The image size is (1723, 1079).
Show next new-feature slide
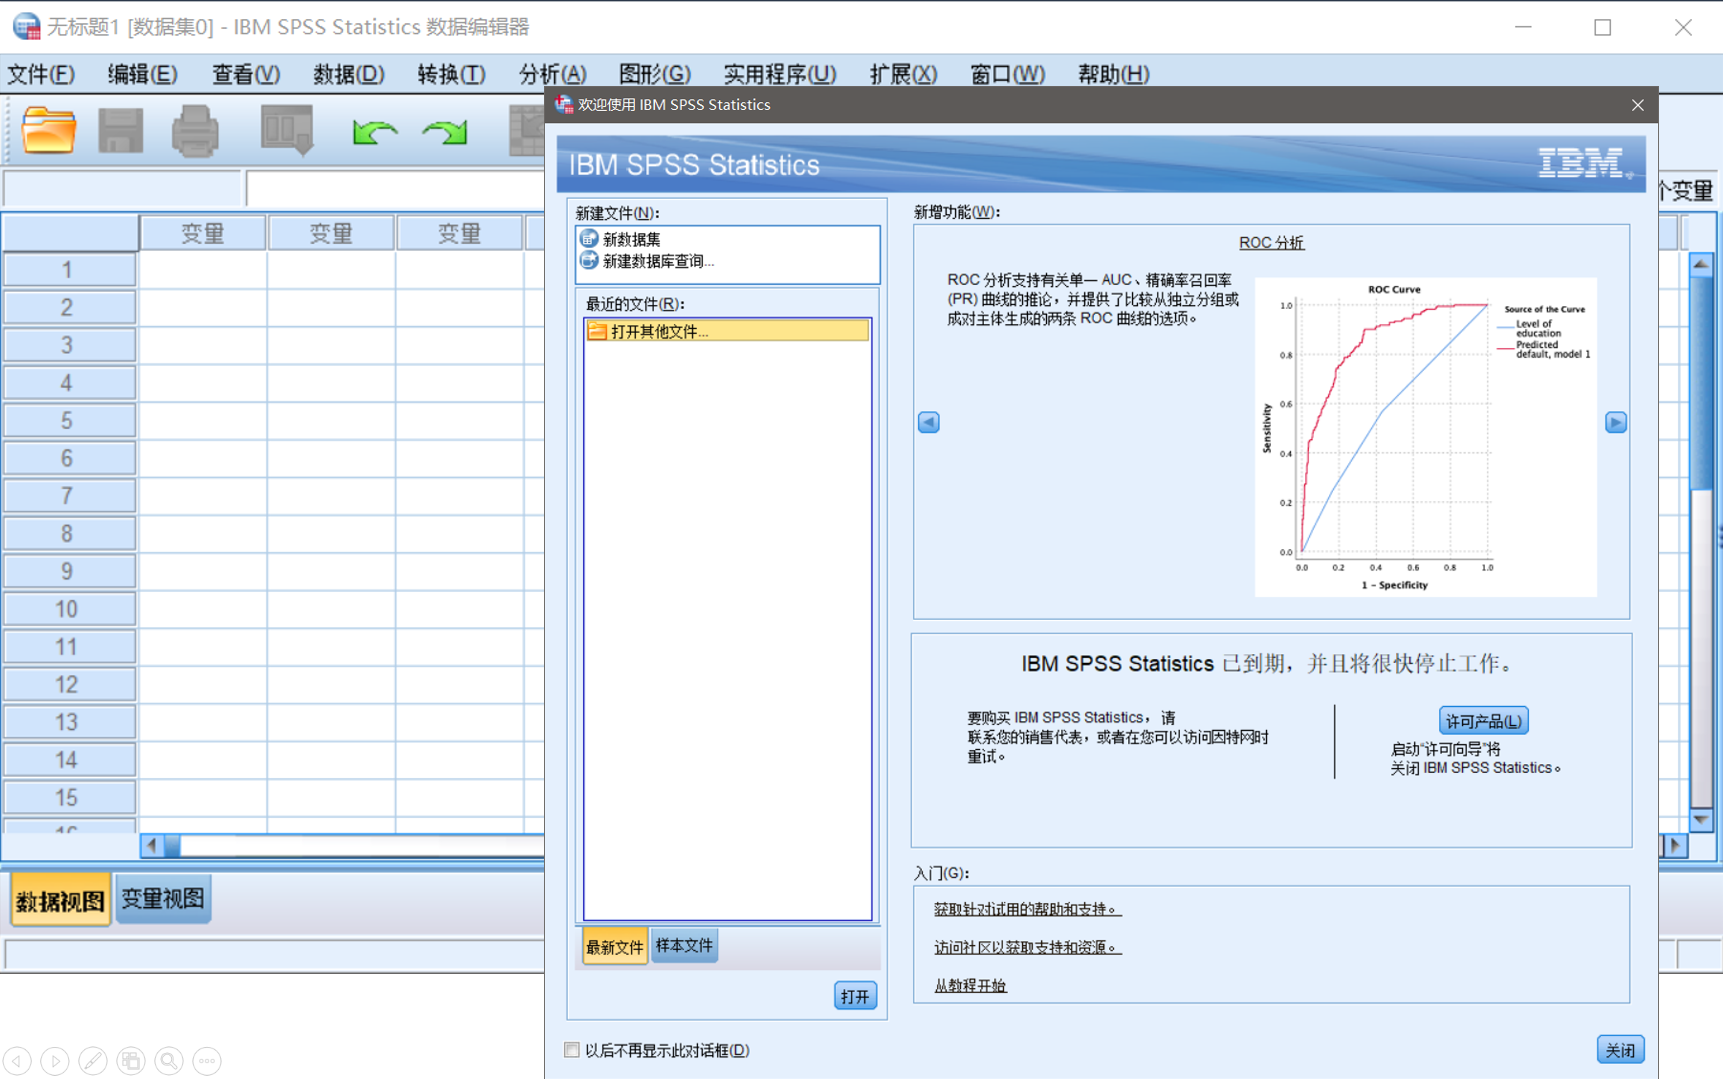pos(1615,422)
